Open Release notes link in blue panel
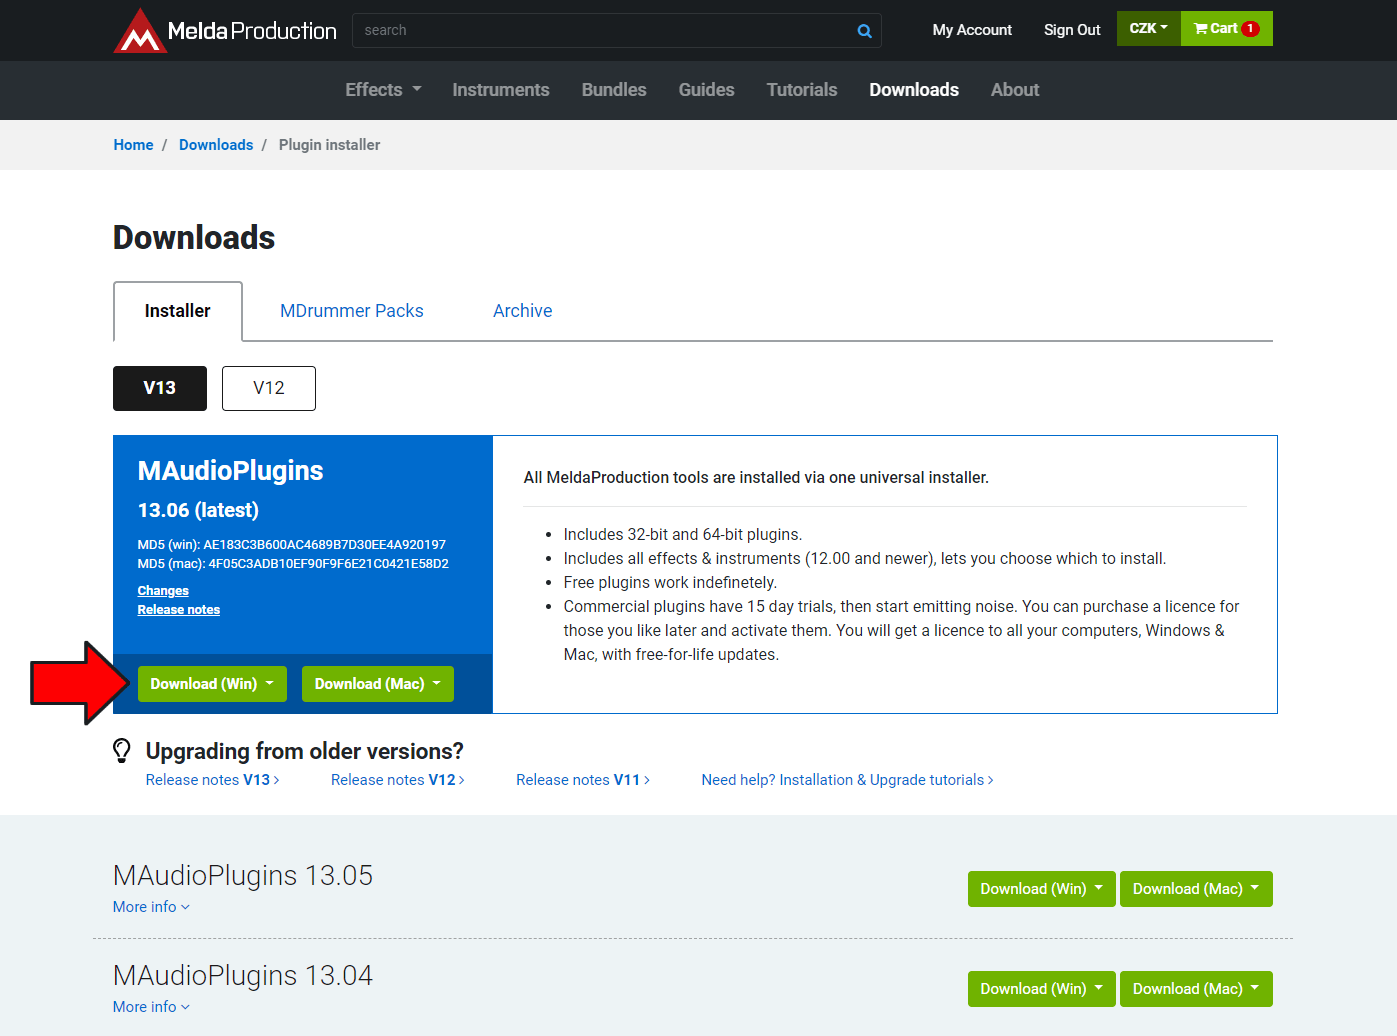This screenshot has width=1397, height=1036. tap(179, 610)
